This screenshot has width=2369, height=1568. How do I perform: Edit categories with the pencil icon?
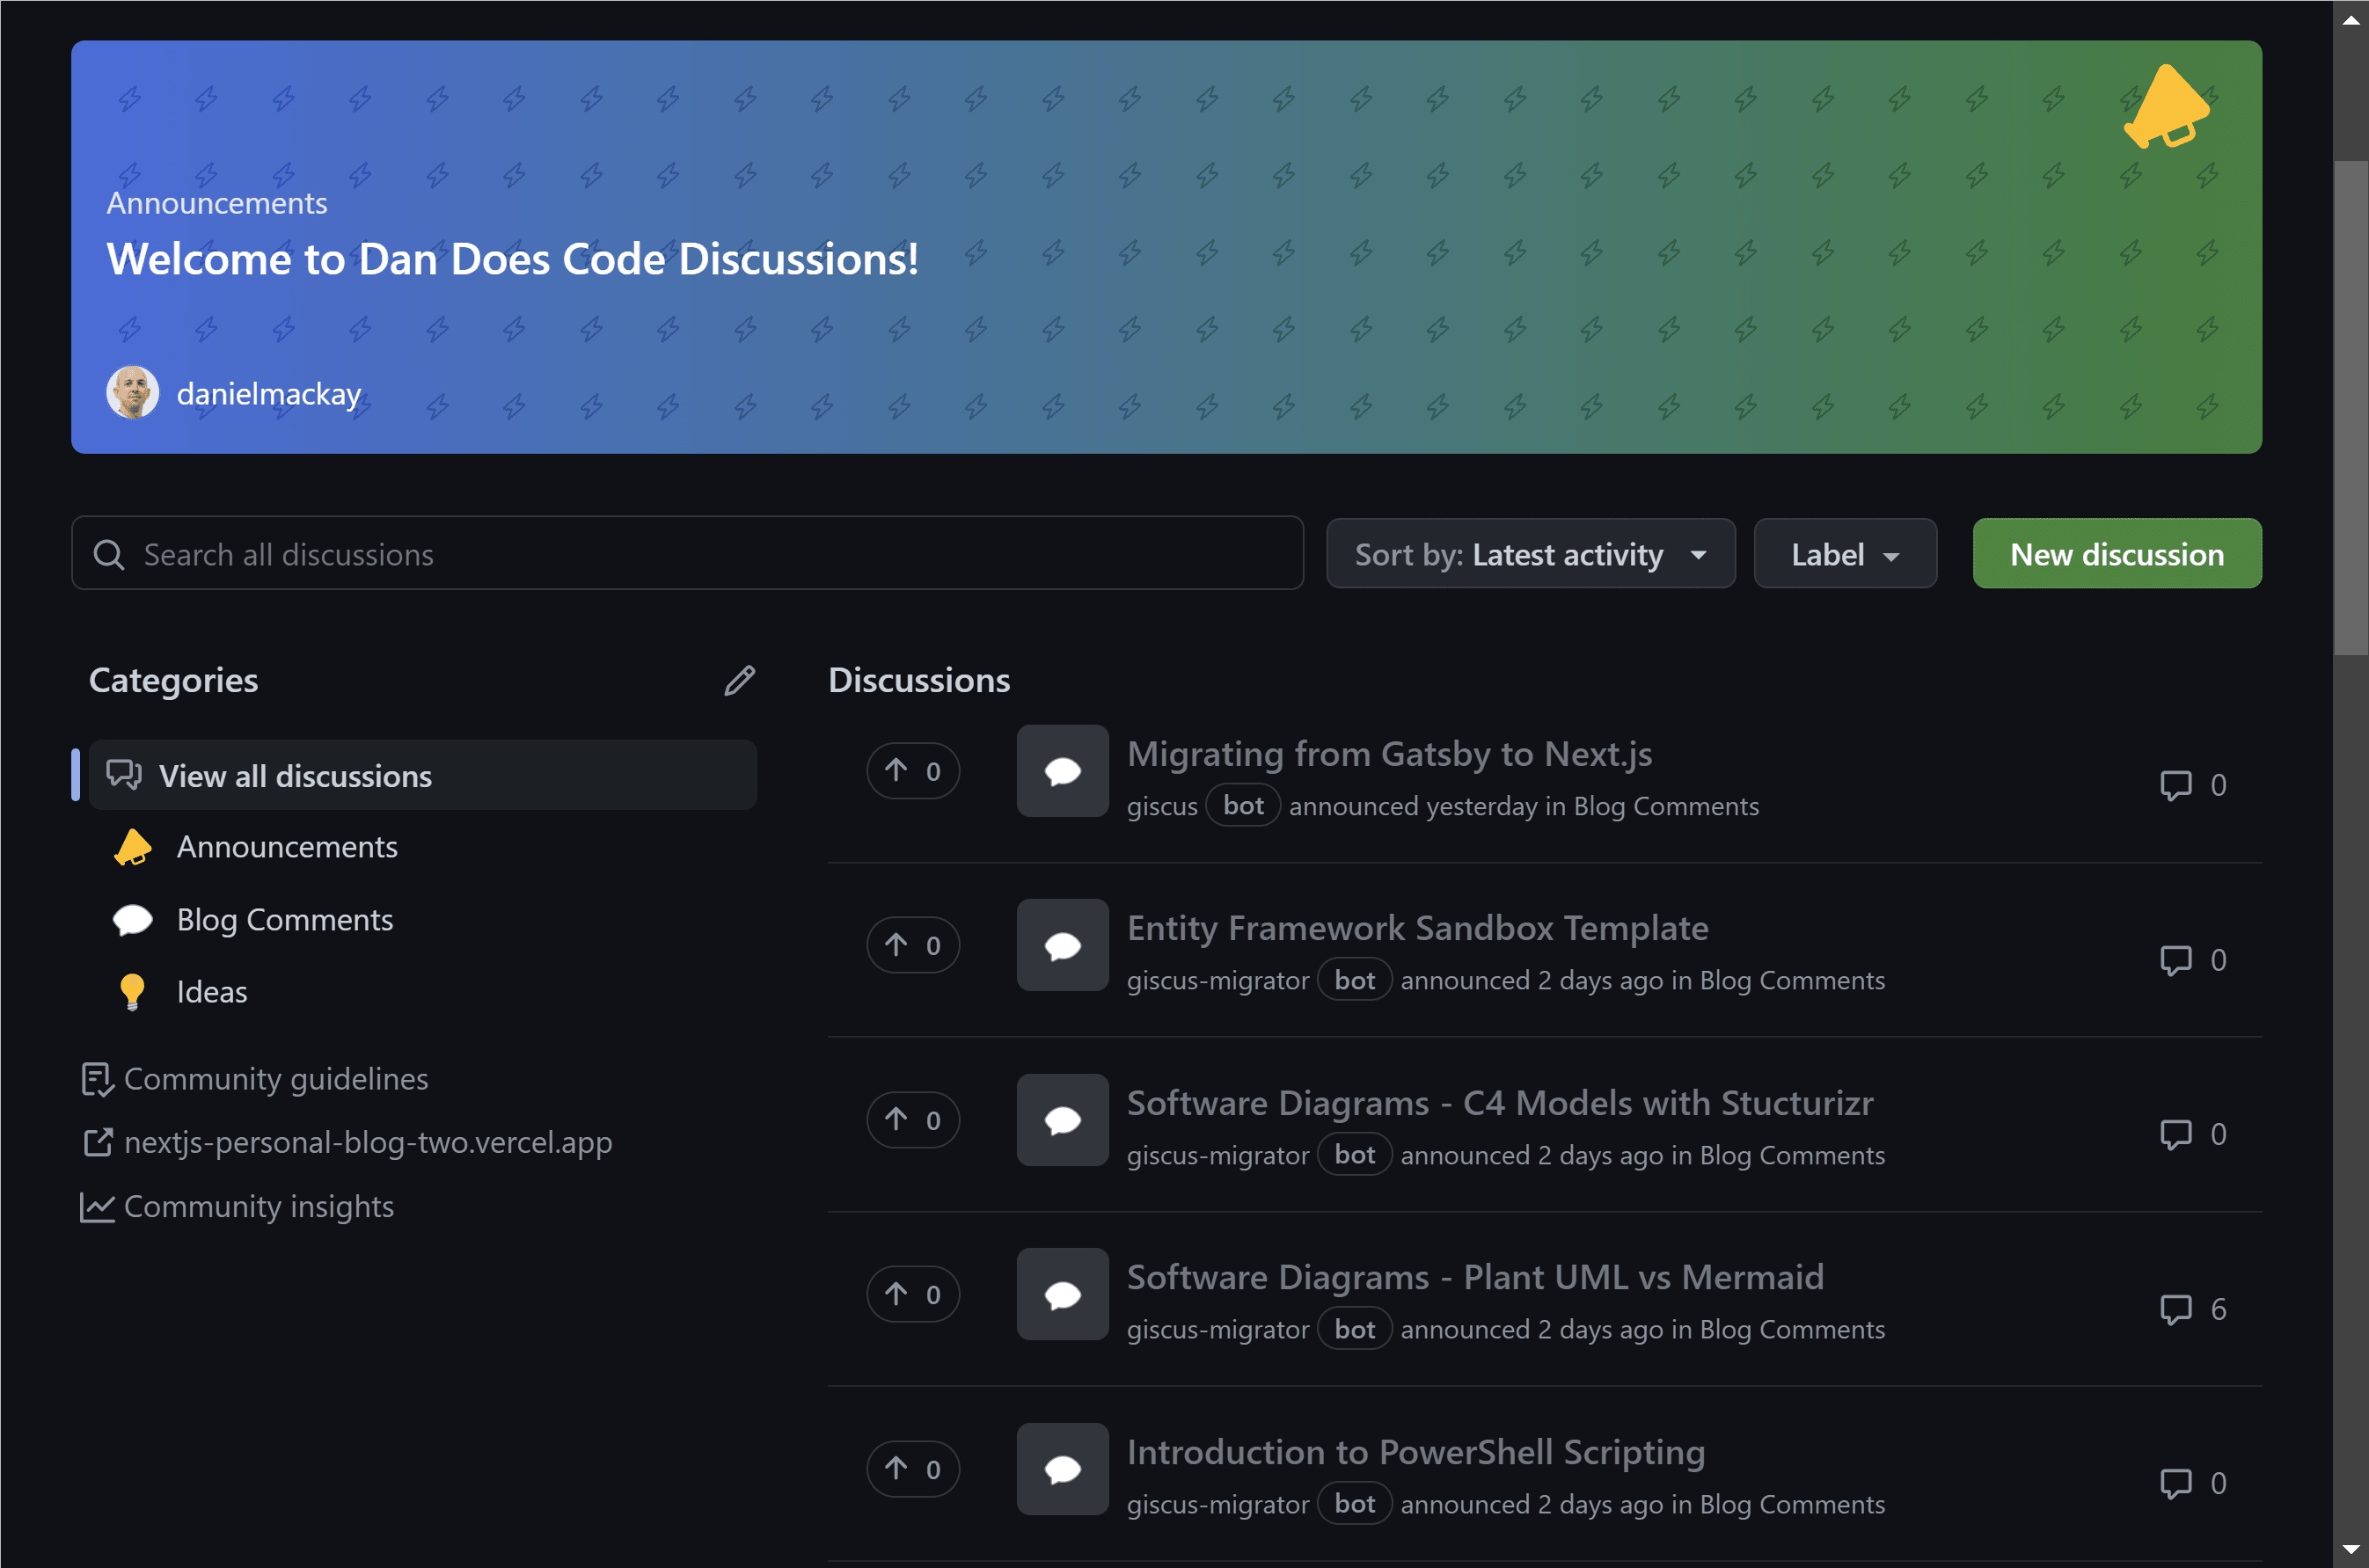coord(739,681)
